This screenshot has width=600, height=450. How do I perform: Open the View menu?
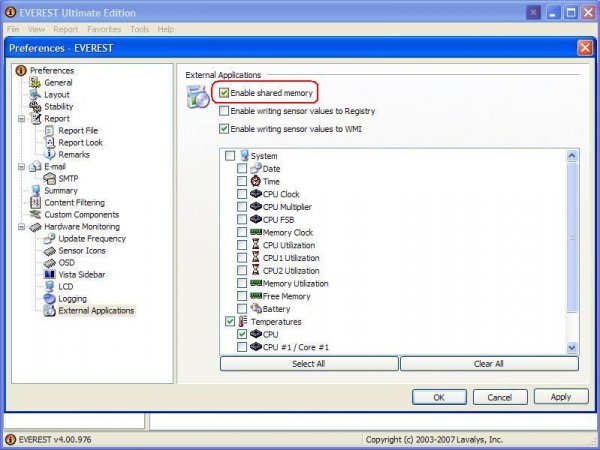coord(36,29)
